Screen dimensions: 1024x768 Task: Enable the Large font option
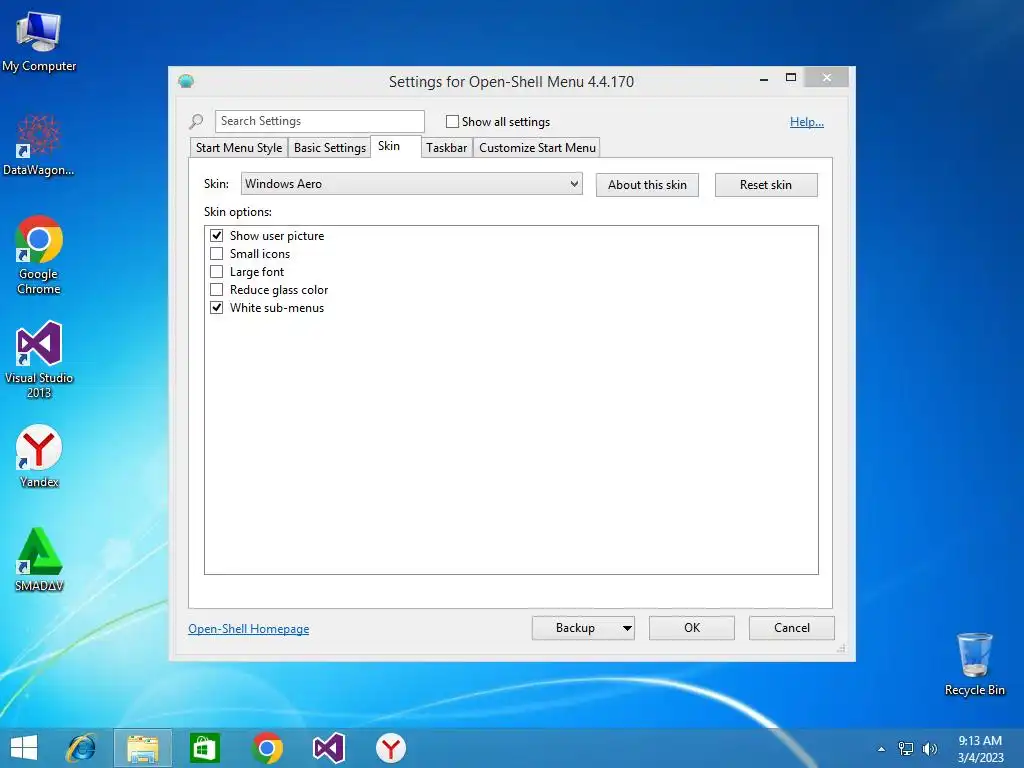click(216, 271)
